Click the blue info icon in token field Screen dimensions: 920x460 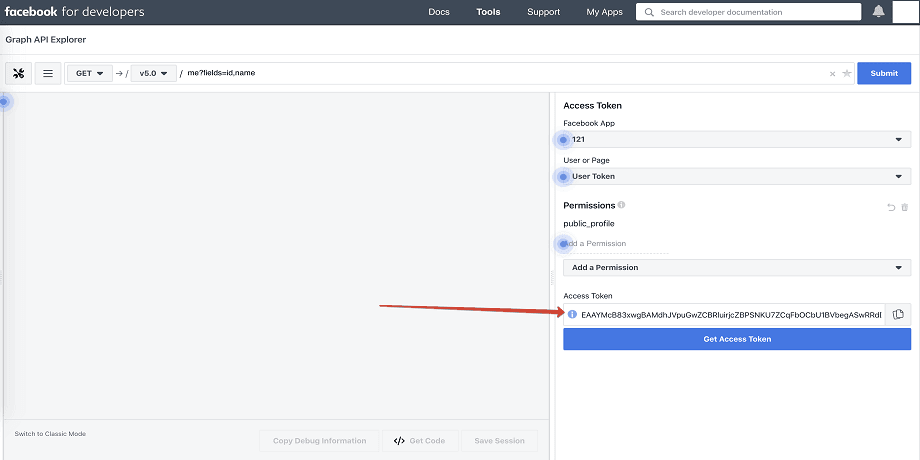click(573, 314)
